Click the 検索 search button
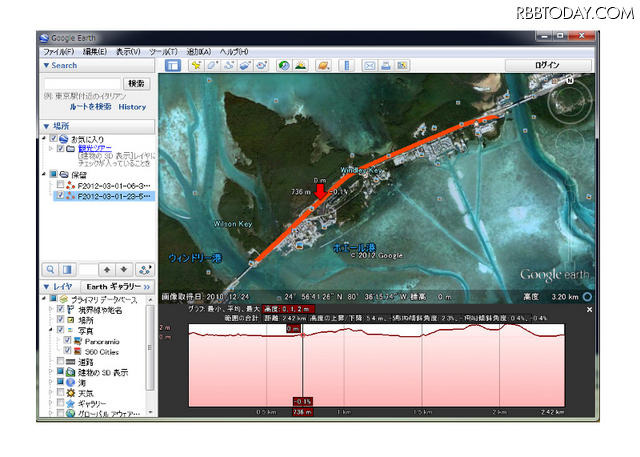 (136, 84)
